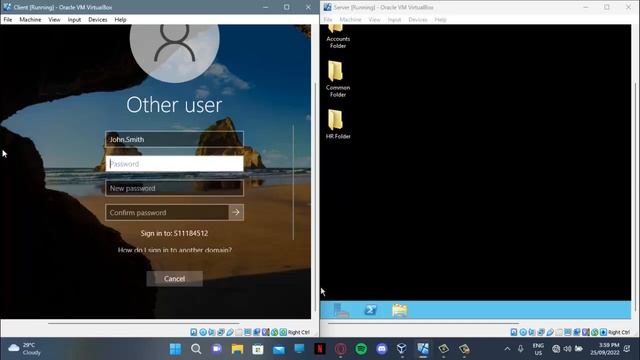The width and height of the screenshot is (640, 360).
Task: Open File menu in Client window
Action: click(8, 20)
